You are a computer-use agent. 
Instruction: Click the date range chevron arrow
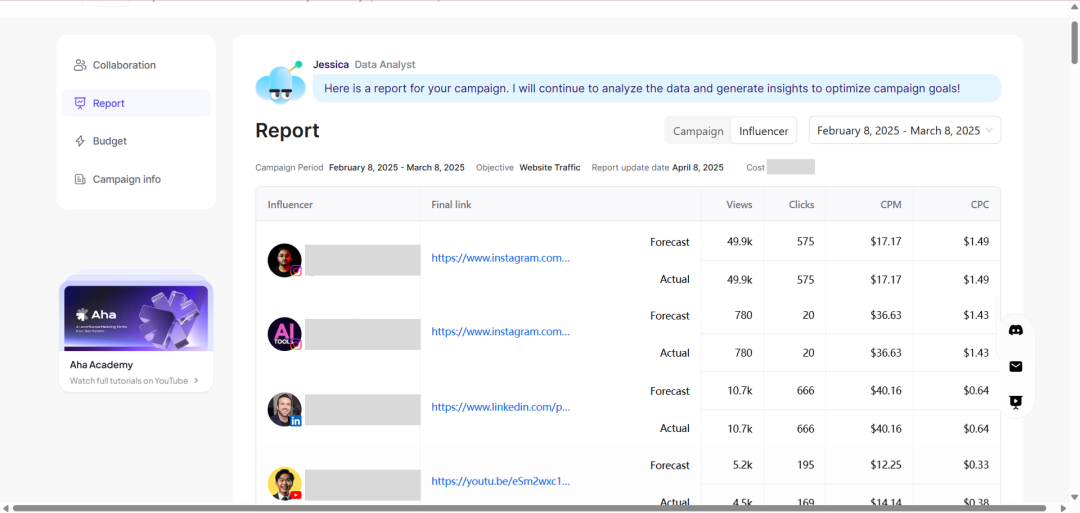pos(989,130)
